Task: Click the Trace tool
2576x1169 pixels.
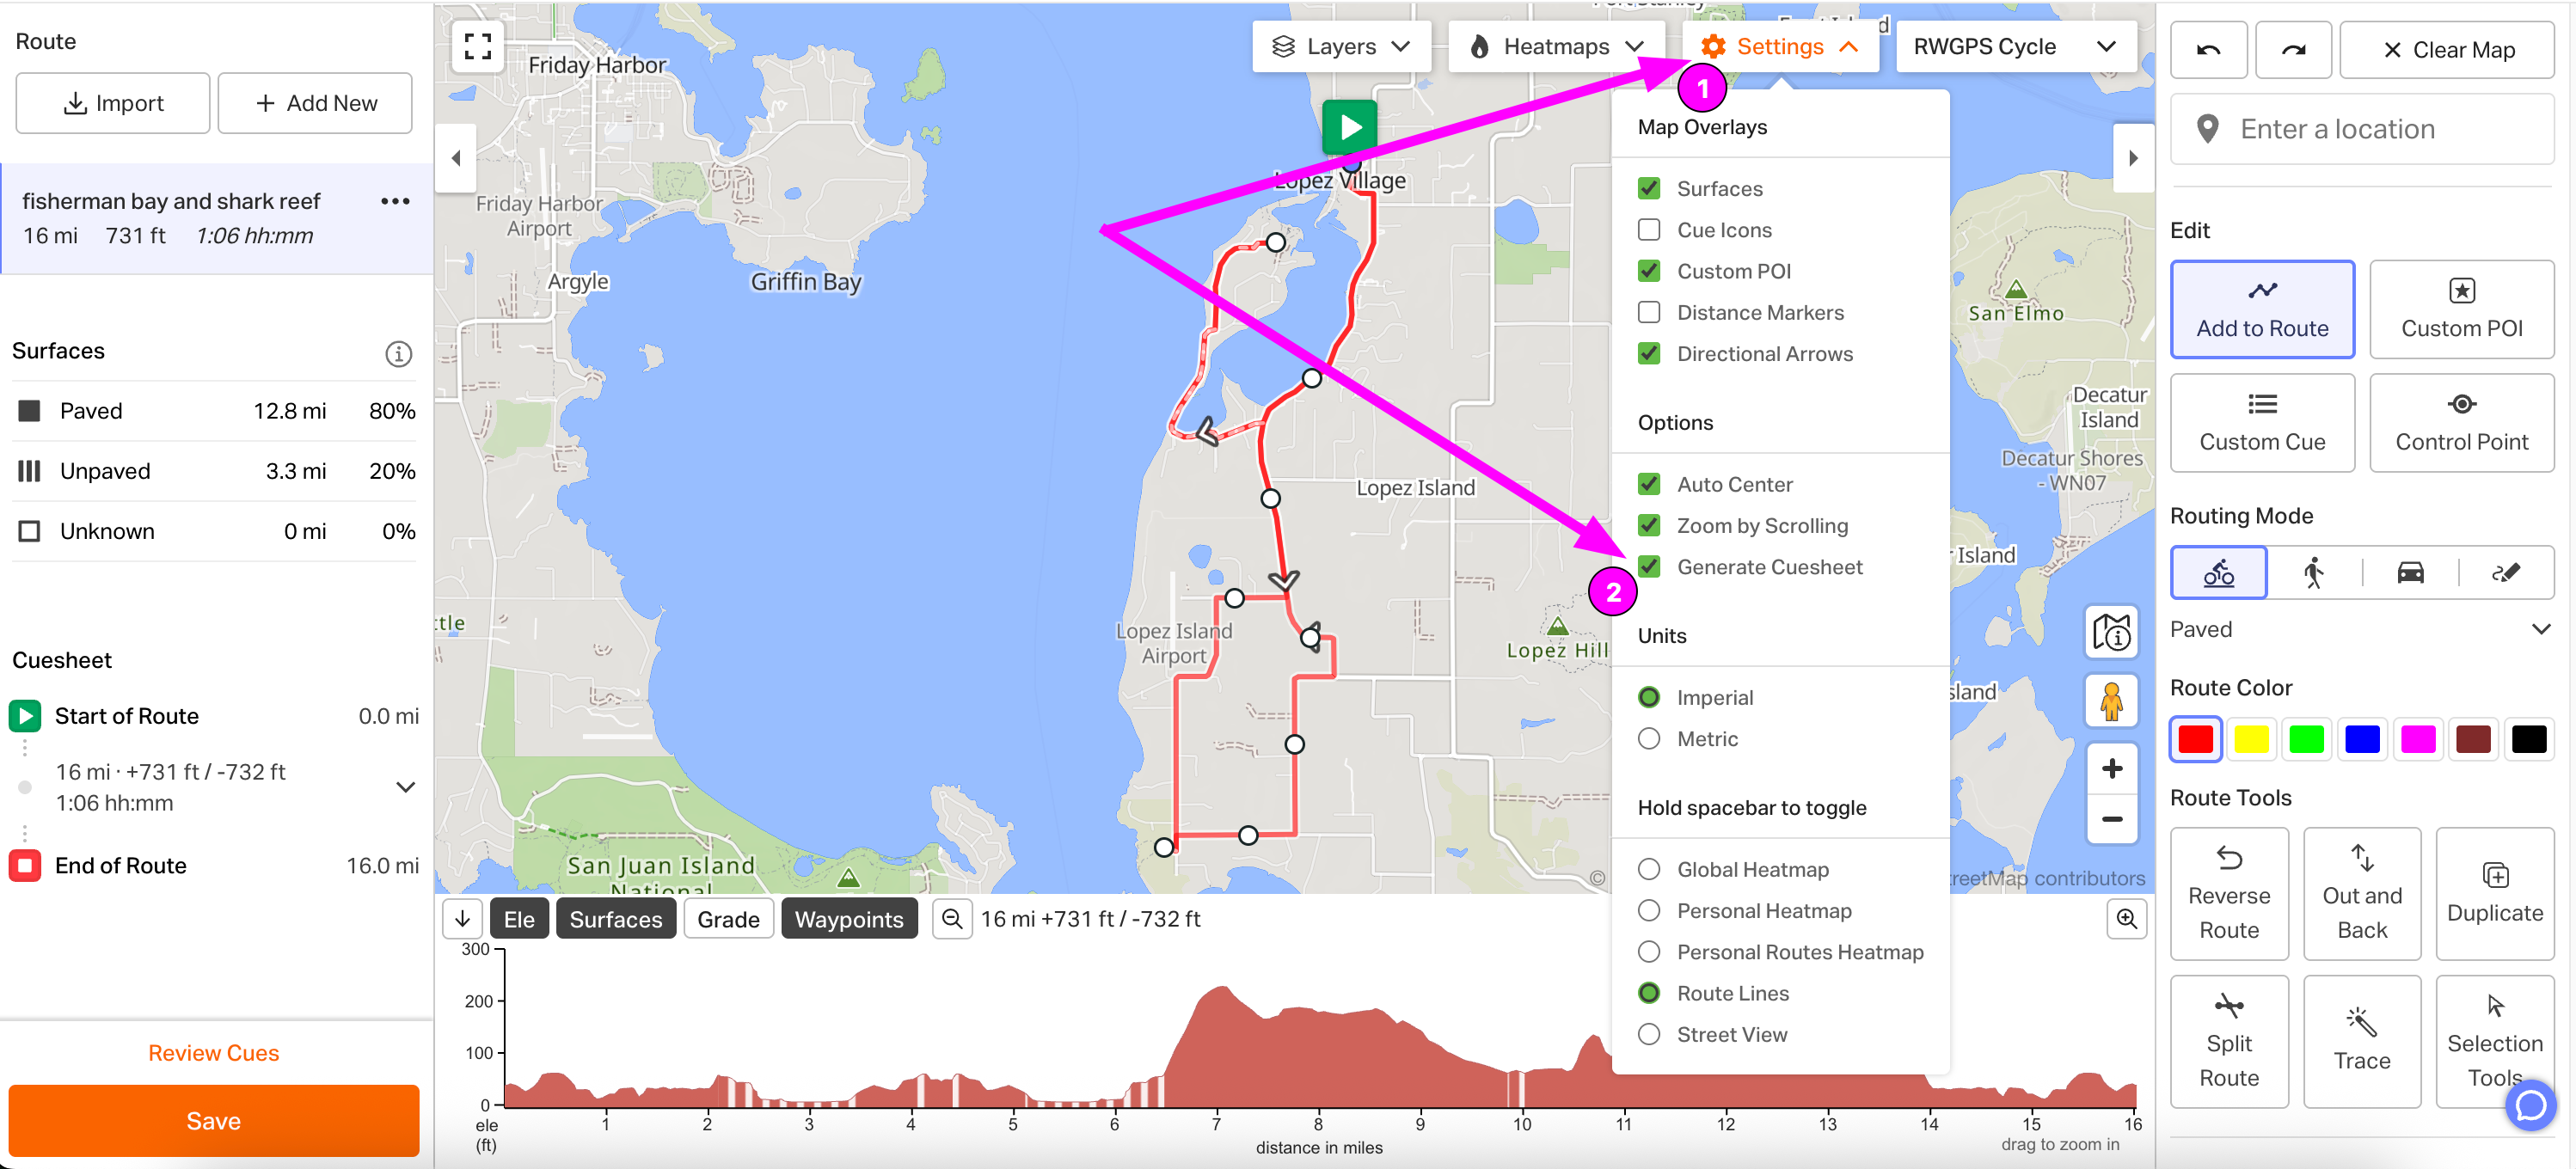Action: point(2362,1041)
